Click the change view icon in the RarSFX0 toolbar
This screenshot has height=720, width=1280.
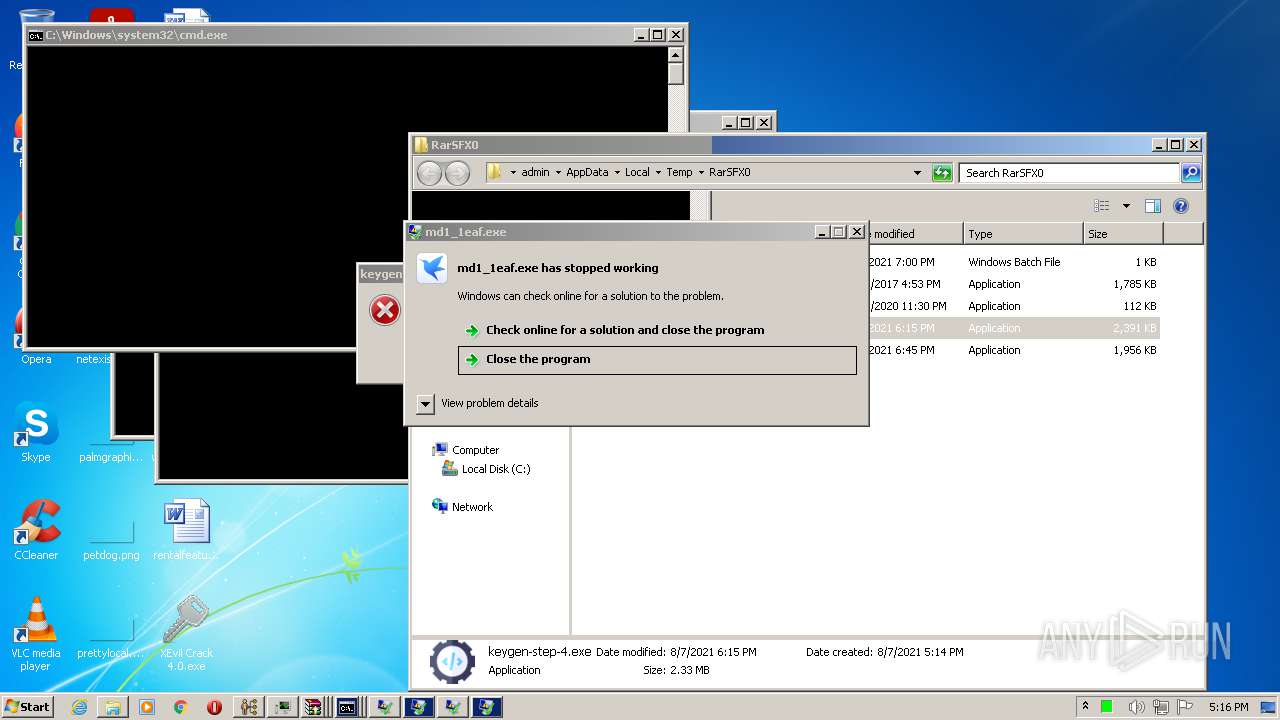[x=1102, y=206]
